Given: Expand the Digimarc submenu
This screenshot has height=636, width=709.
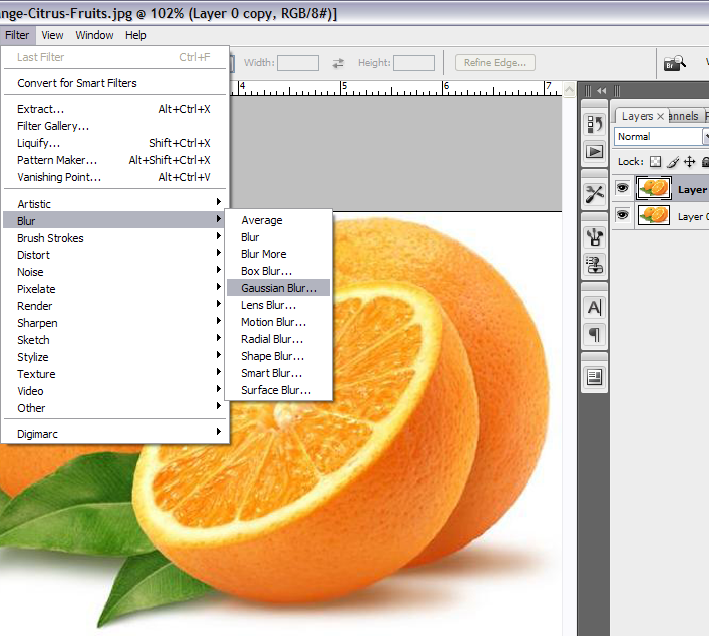Looking at the screenshot, I should point(115,433).
